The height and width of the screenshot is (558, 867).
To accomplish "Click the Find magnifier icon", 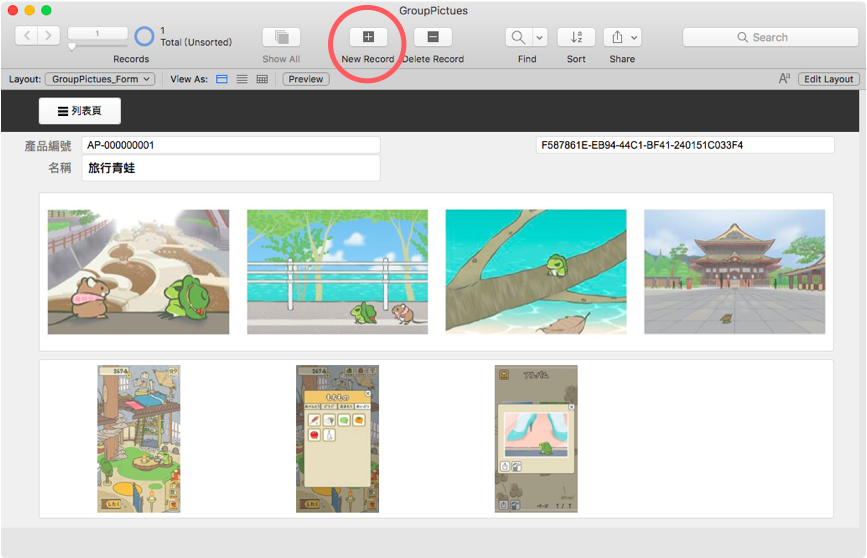I will pyautogui.click(x=518, y=37).
